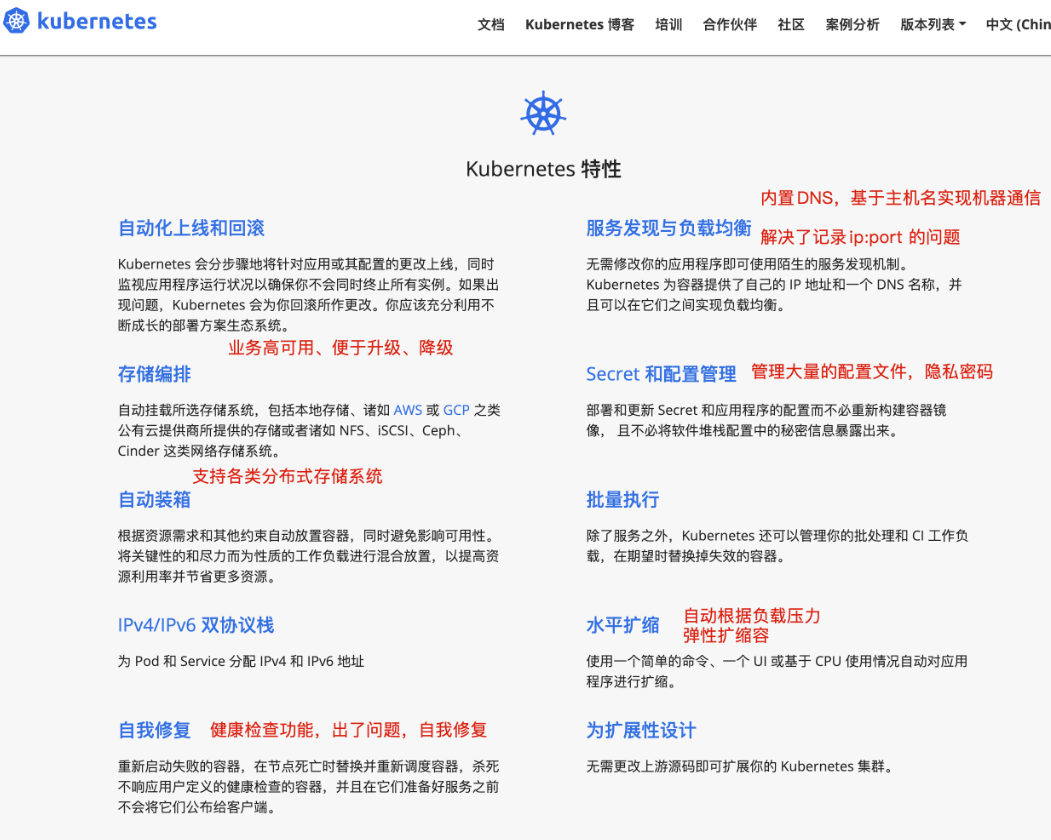Click the Kubernetes 特性 title text
This screenshot has height=840, width=1051.
click(544, 169)
